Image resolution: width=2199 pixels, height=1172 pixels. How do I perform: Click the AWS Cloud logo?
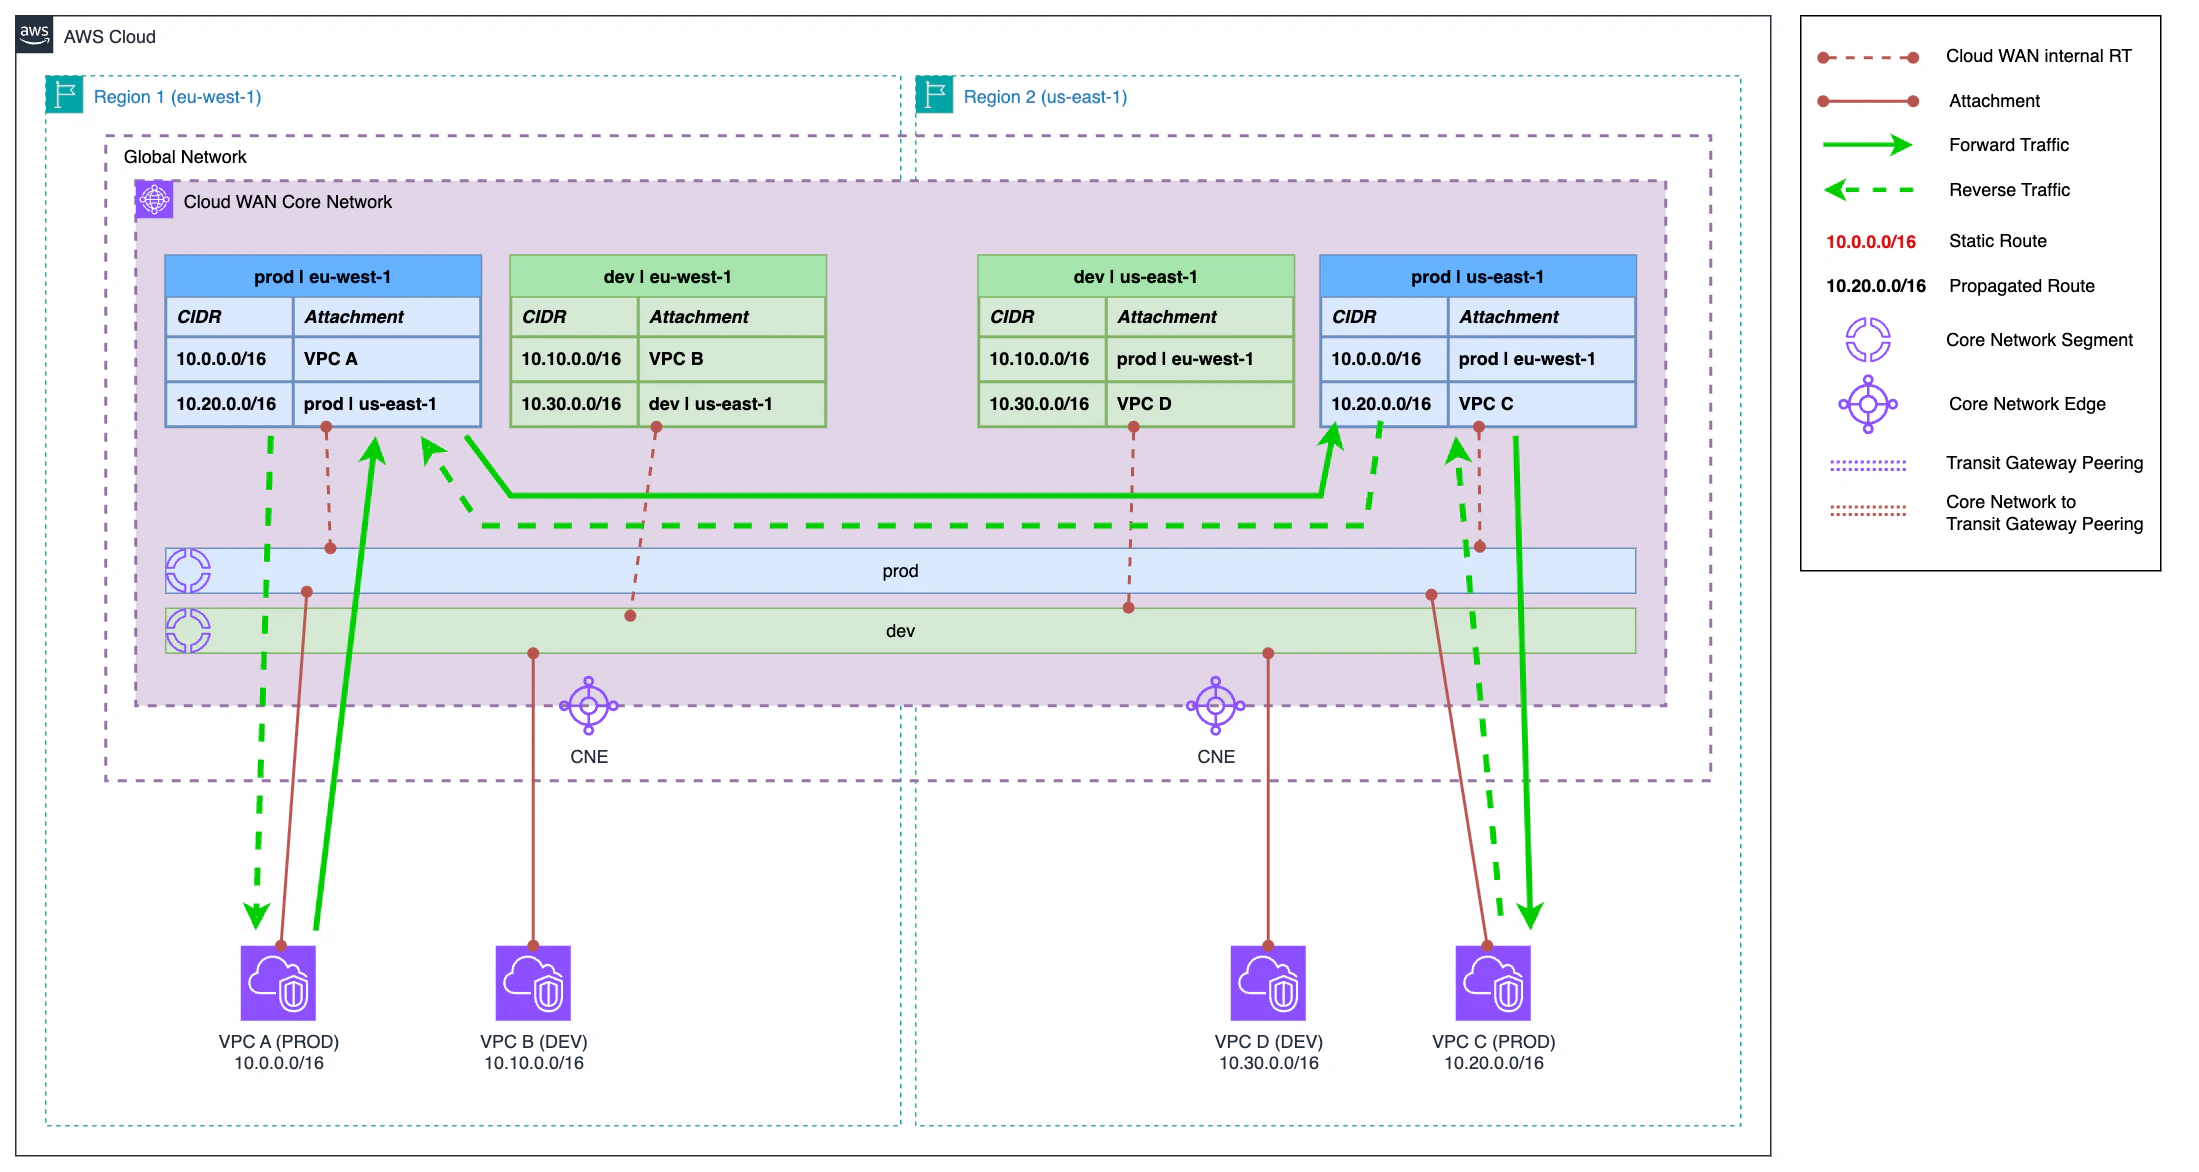tap(33, 33)
